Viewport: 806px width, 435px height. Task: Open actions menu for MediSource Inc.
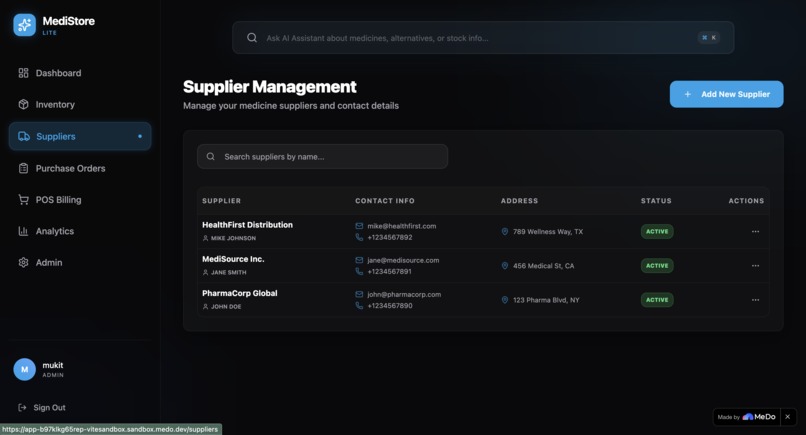[755, 265]
